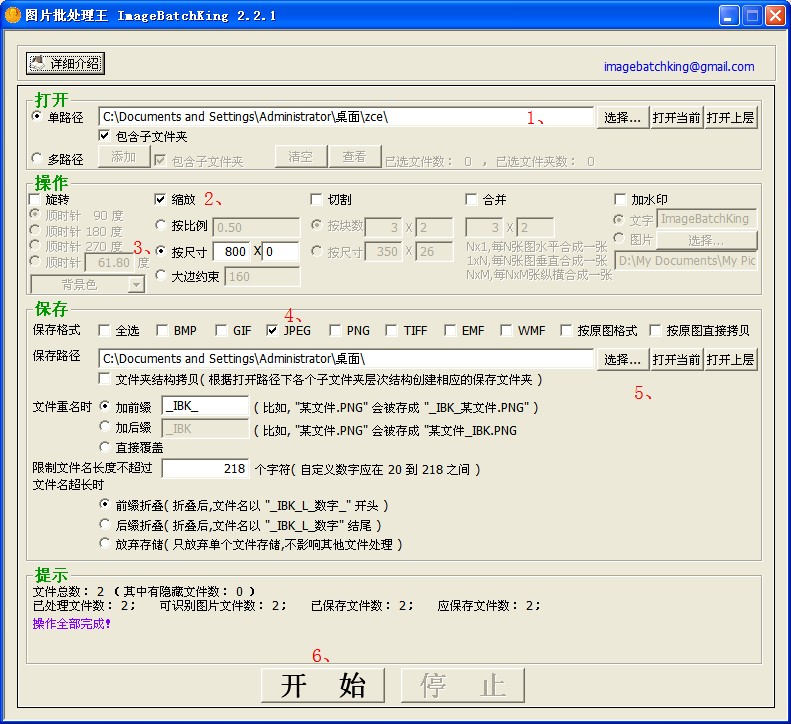Choose 按比例 scaling radio option
The image size is (791, 724).
[161, 226]
